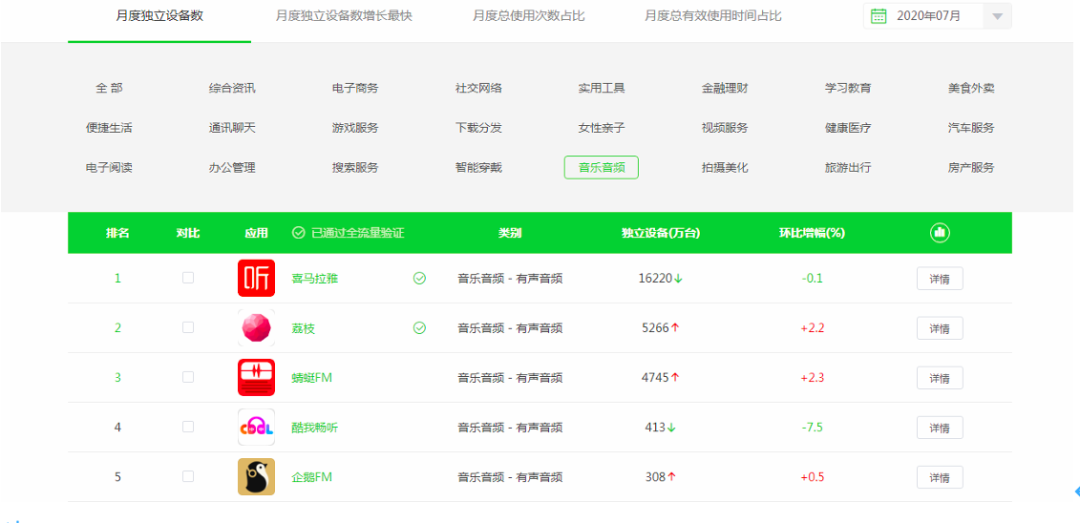Select the 便捷生活 category
The height and width of the screenshot is (523, 1080).
(109, 127)
